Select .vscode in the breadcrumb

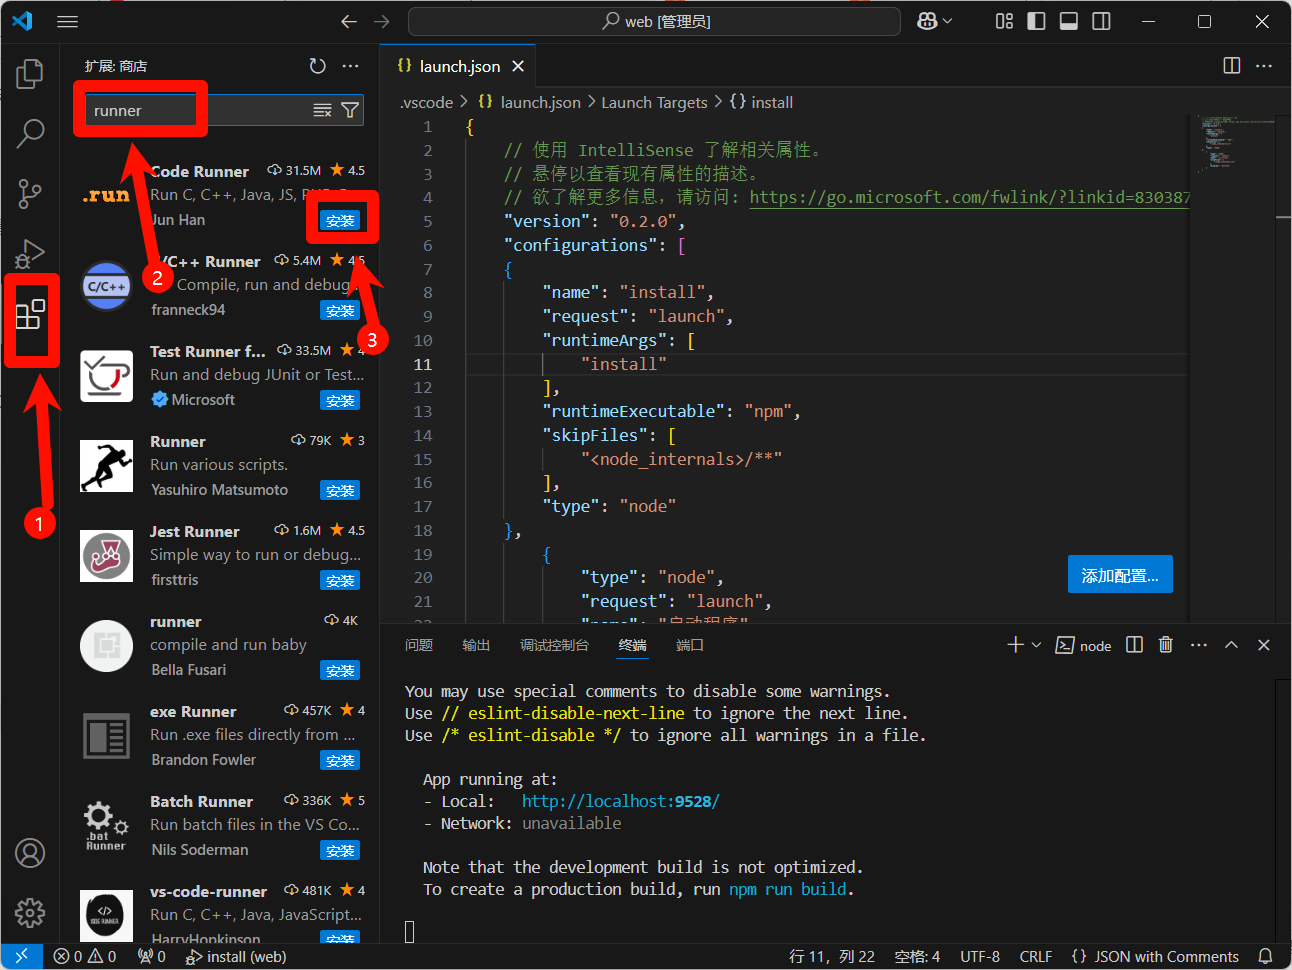(427, 102)
